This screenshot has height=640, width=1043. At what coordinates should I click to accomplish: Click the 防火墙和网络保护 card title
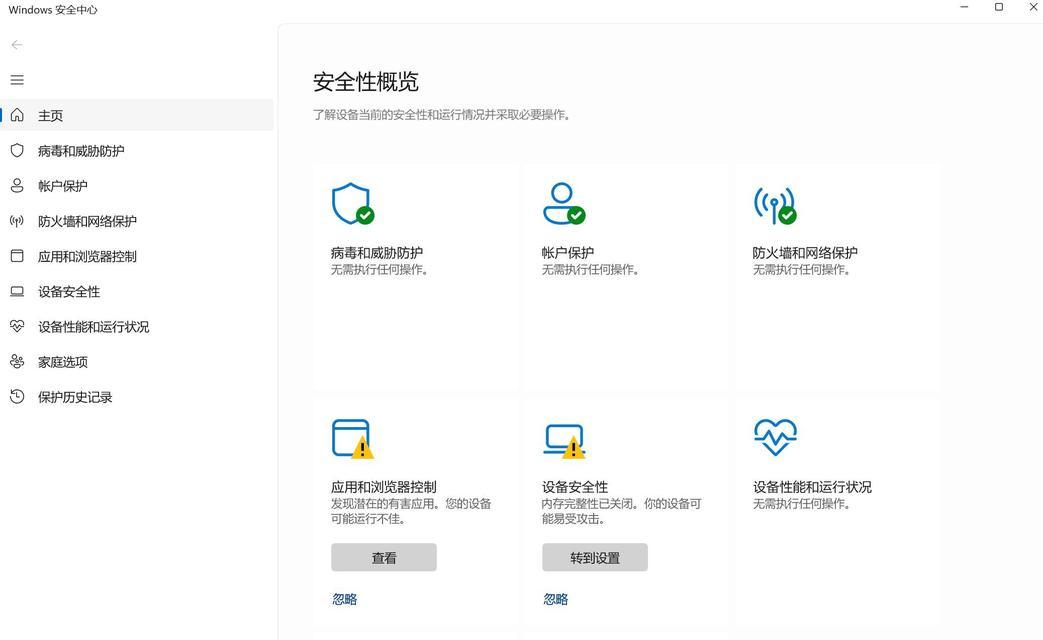(805, 253)
